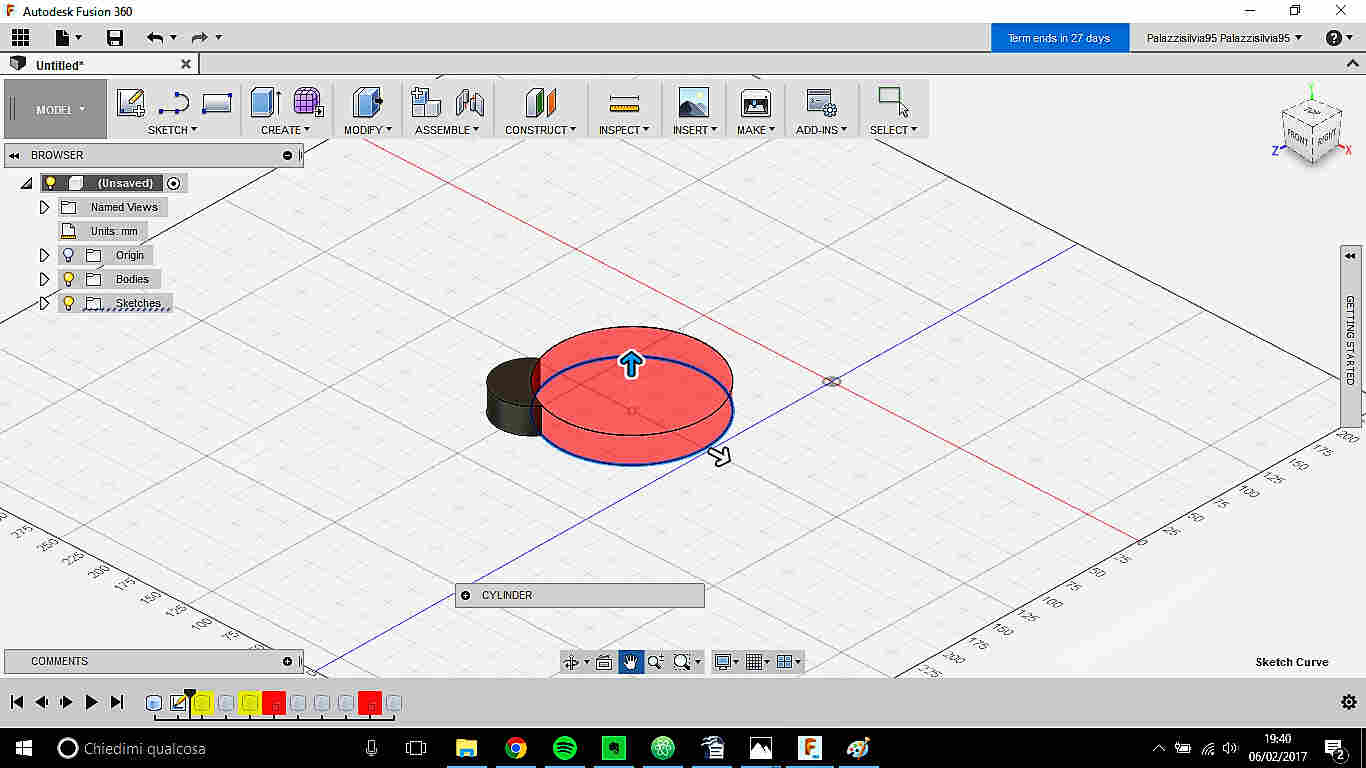Toggle Origin folder light bulb
This screenshot has width=1366, height=768.
pyautogui.click(x=68, y=255)
